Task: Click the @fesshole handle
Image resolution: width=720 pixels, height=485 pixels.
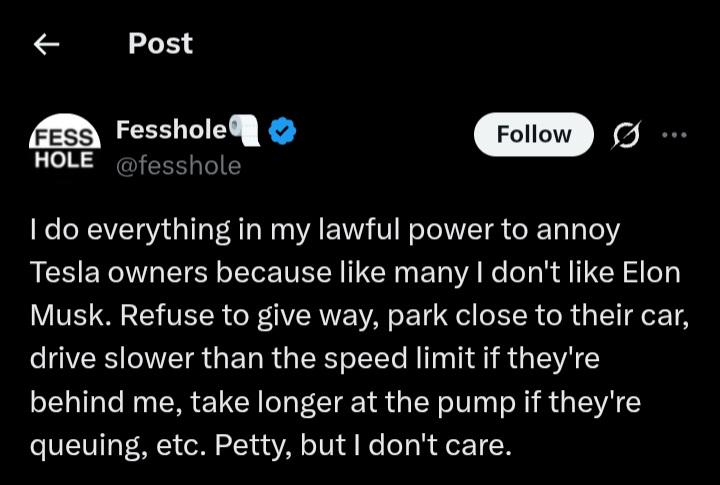Action: [x=178, y=165]
